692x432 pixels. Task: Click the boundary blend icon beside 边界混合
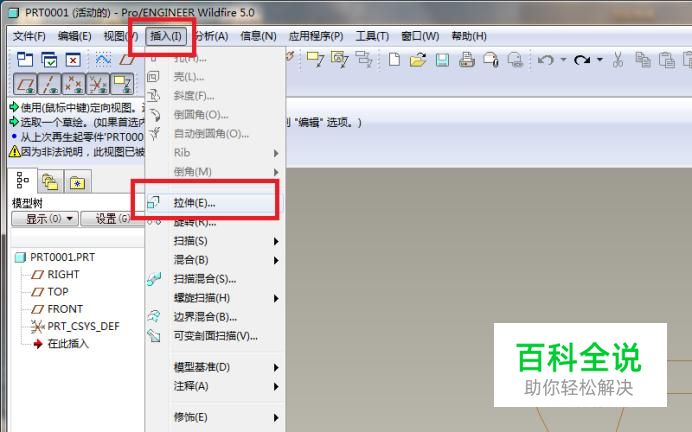point(154,316)
